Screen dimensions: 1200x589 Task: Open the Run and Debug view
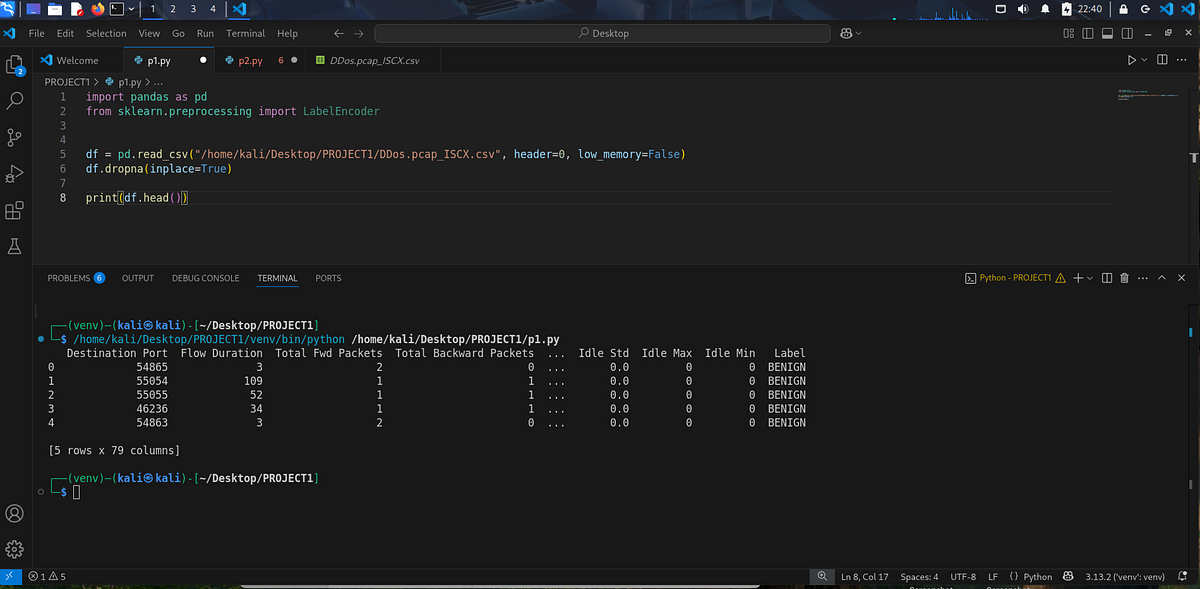(x=15, y=174)
